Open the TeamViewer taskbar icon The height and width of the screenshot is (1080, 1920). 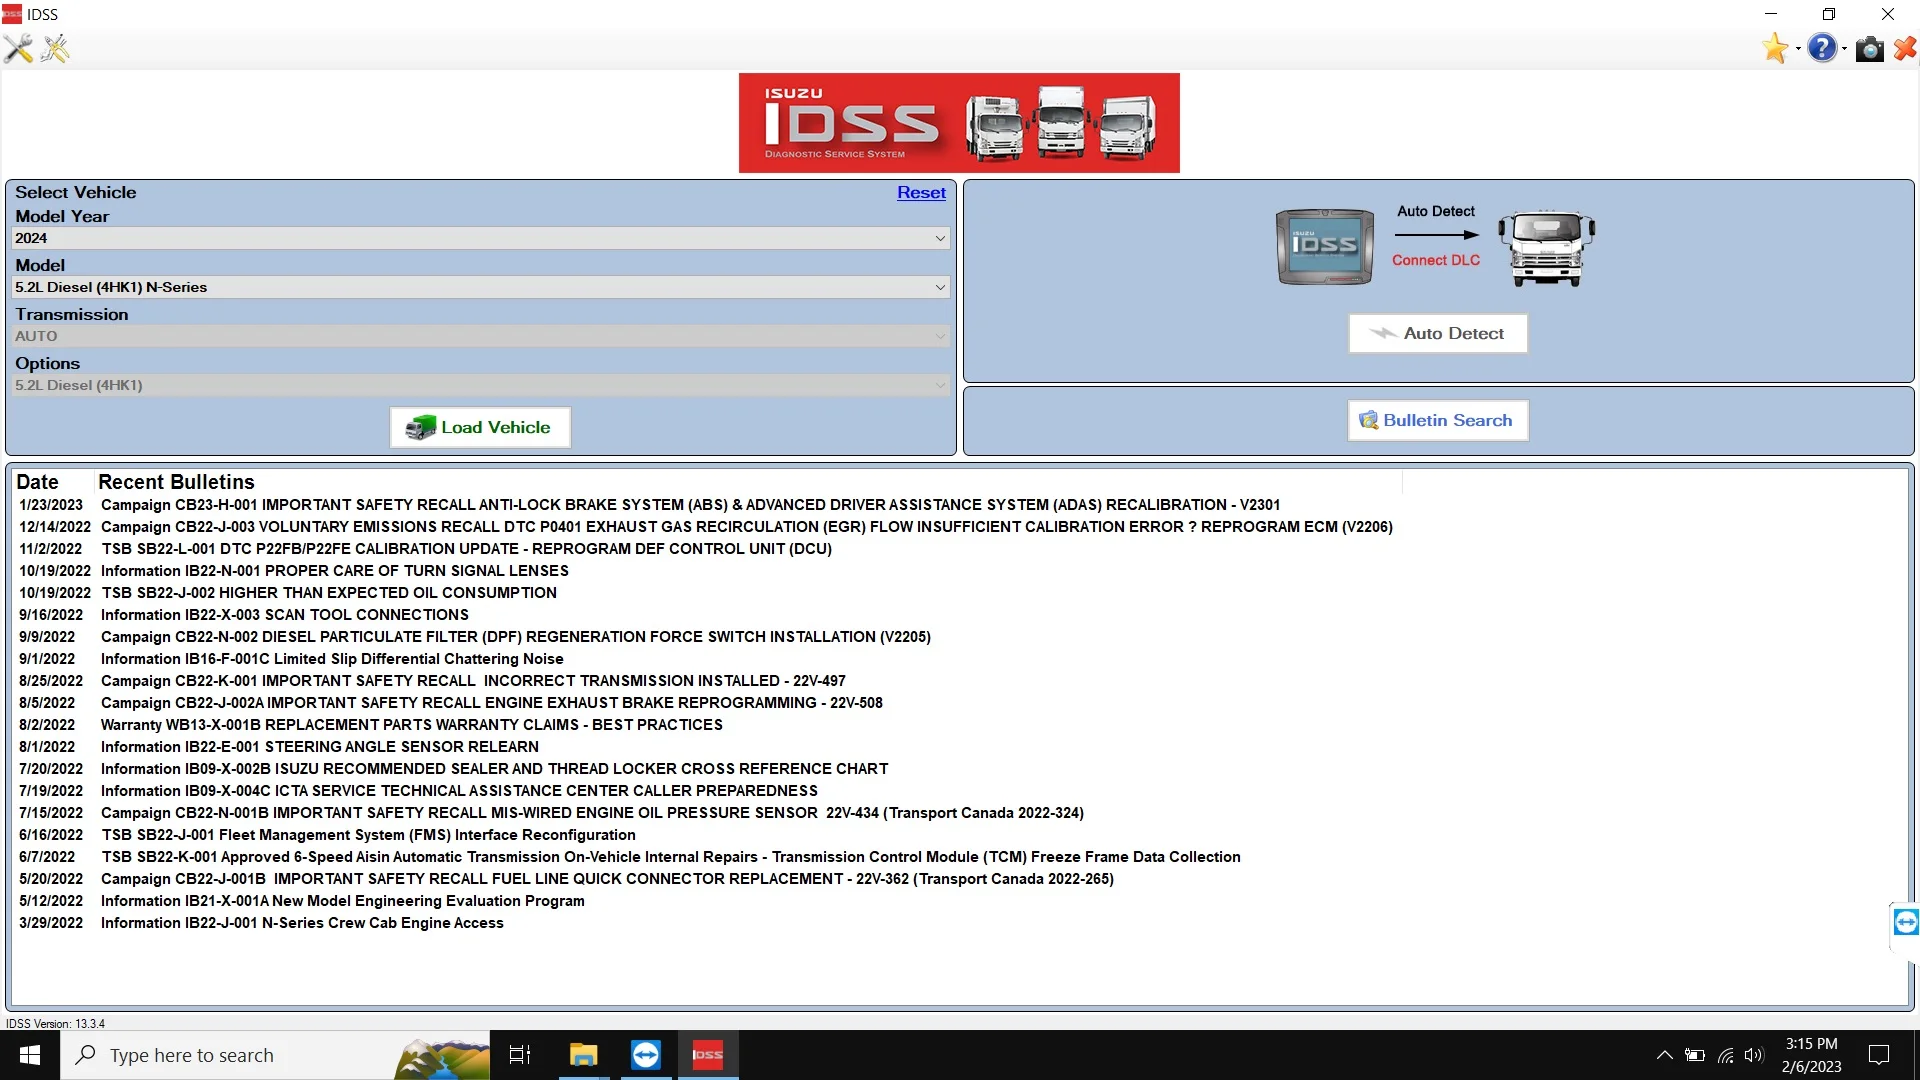pos(646,1054)
